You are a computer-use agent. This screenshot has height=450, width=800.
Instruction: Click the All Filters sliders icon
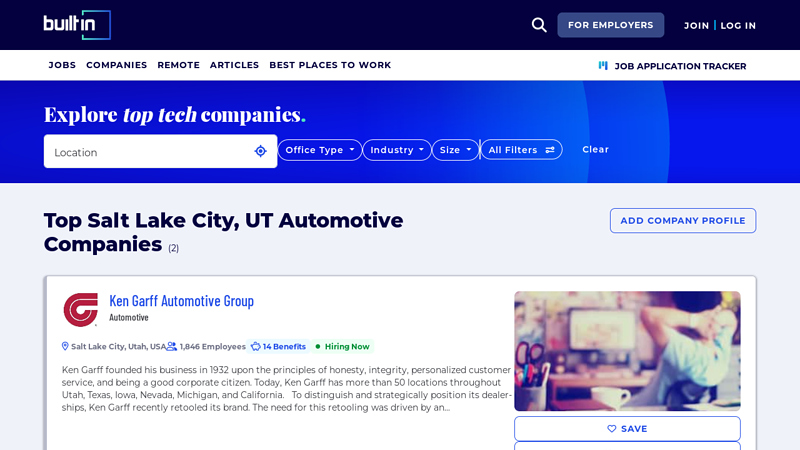click(550, 150)
